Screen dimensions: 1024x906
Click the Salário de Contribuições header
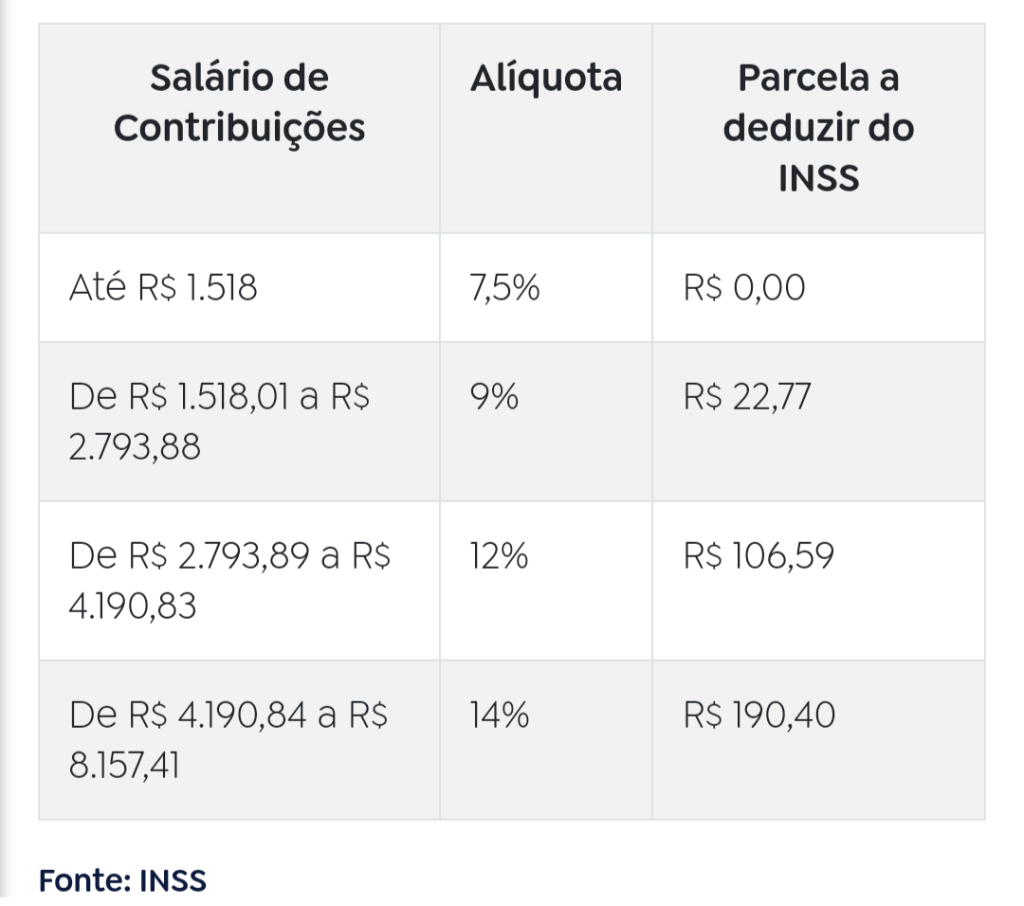pyautogui.click(x=239, y=103)
